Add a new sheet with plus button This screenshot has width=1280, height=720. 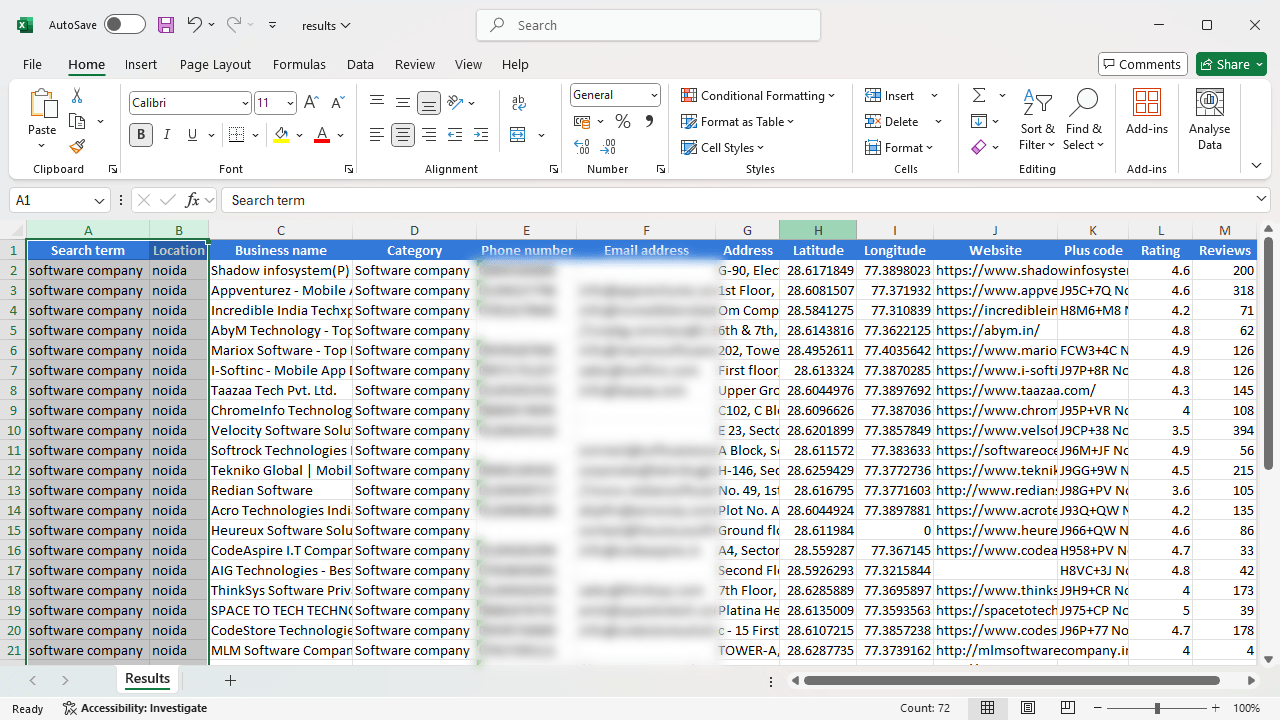(x=230, y=680)
